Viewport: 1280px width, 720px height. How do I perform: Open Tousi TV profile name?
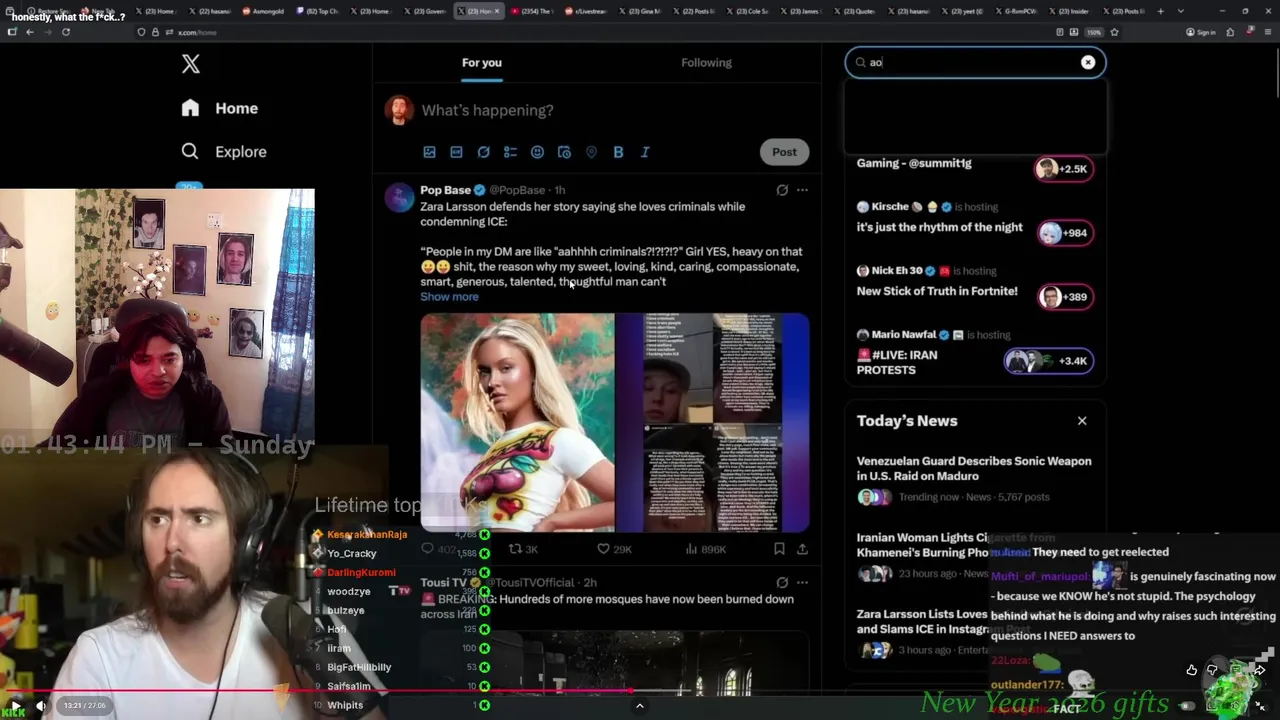[443, 582]
